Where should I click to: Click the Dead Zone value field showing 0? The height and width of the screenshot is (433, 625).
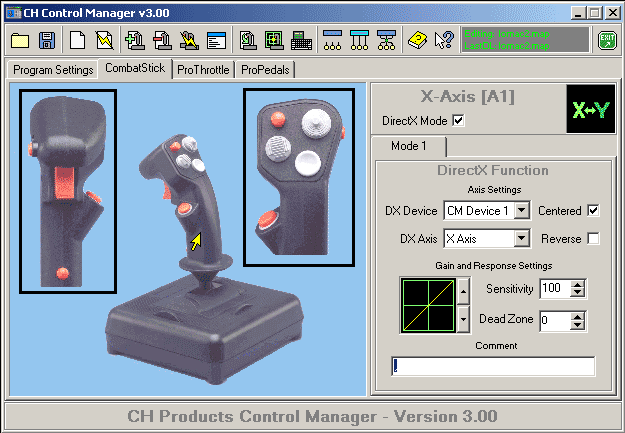(x=555, y=320)
